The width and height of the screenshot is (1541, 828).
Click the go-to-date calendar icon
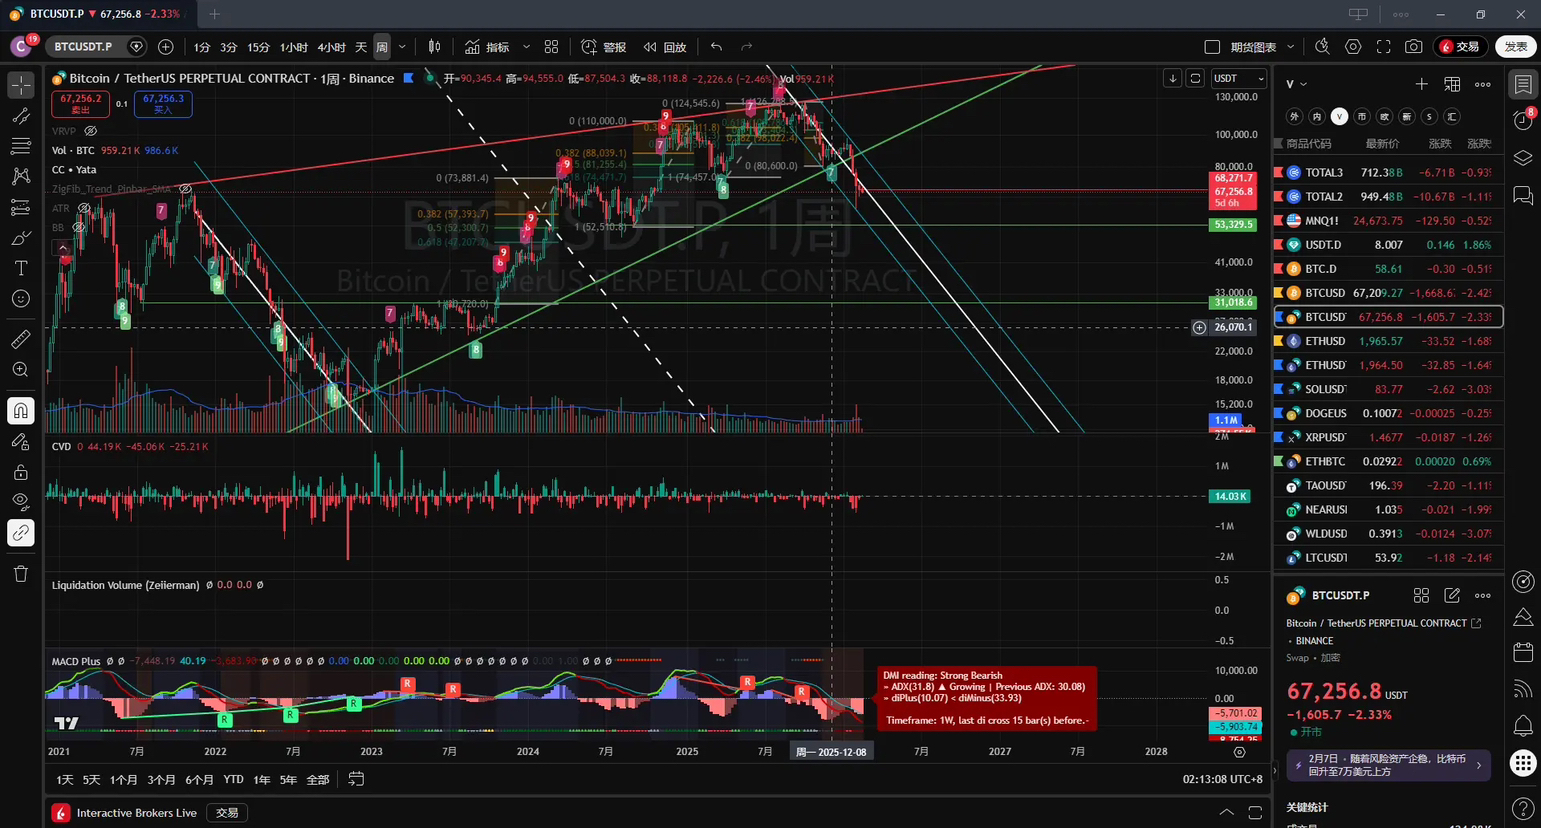pyautogui.click(x=356, y=779)
